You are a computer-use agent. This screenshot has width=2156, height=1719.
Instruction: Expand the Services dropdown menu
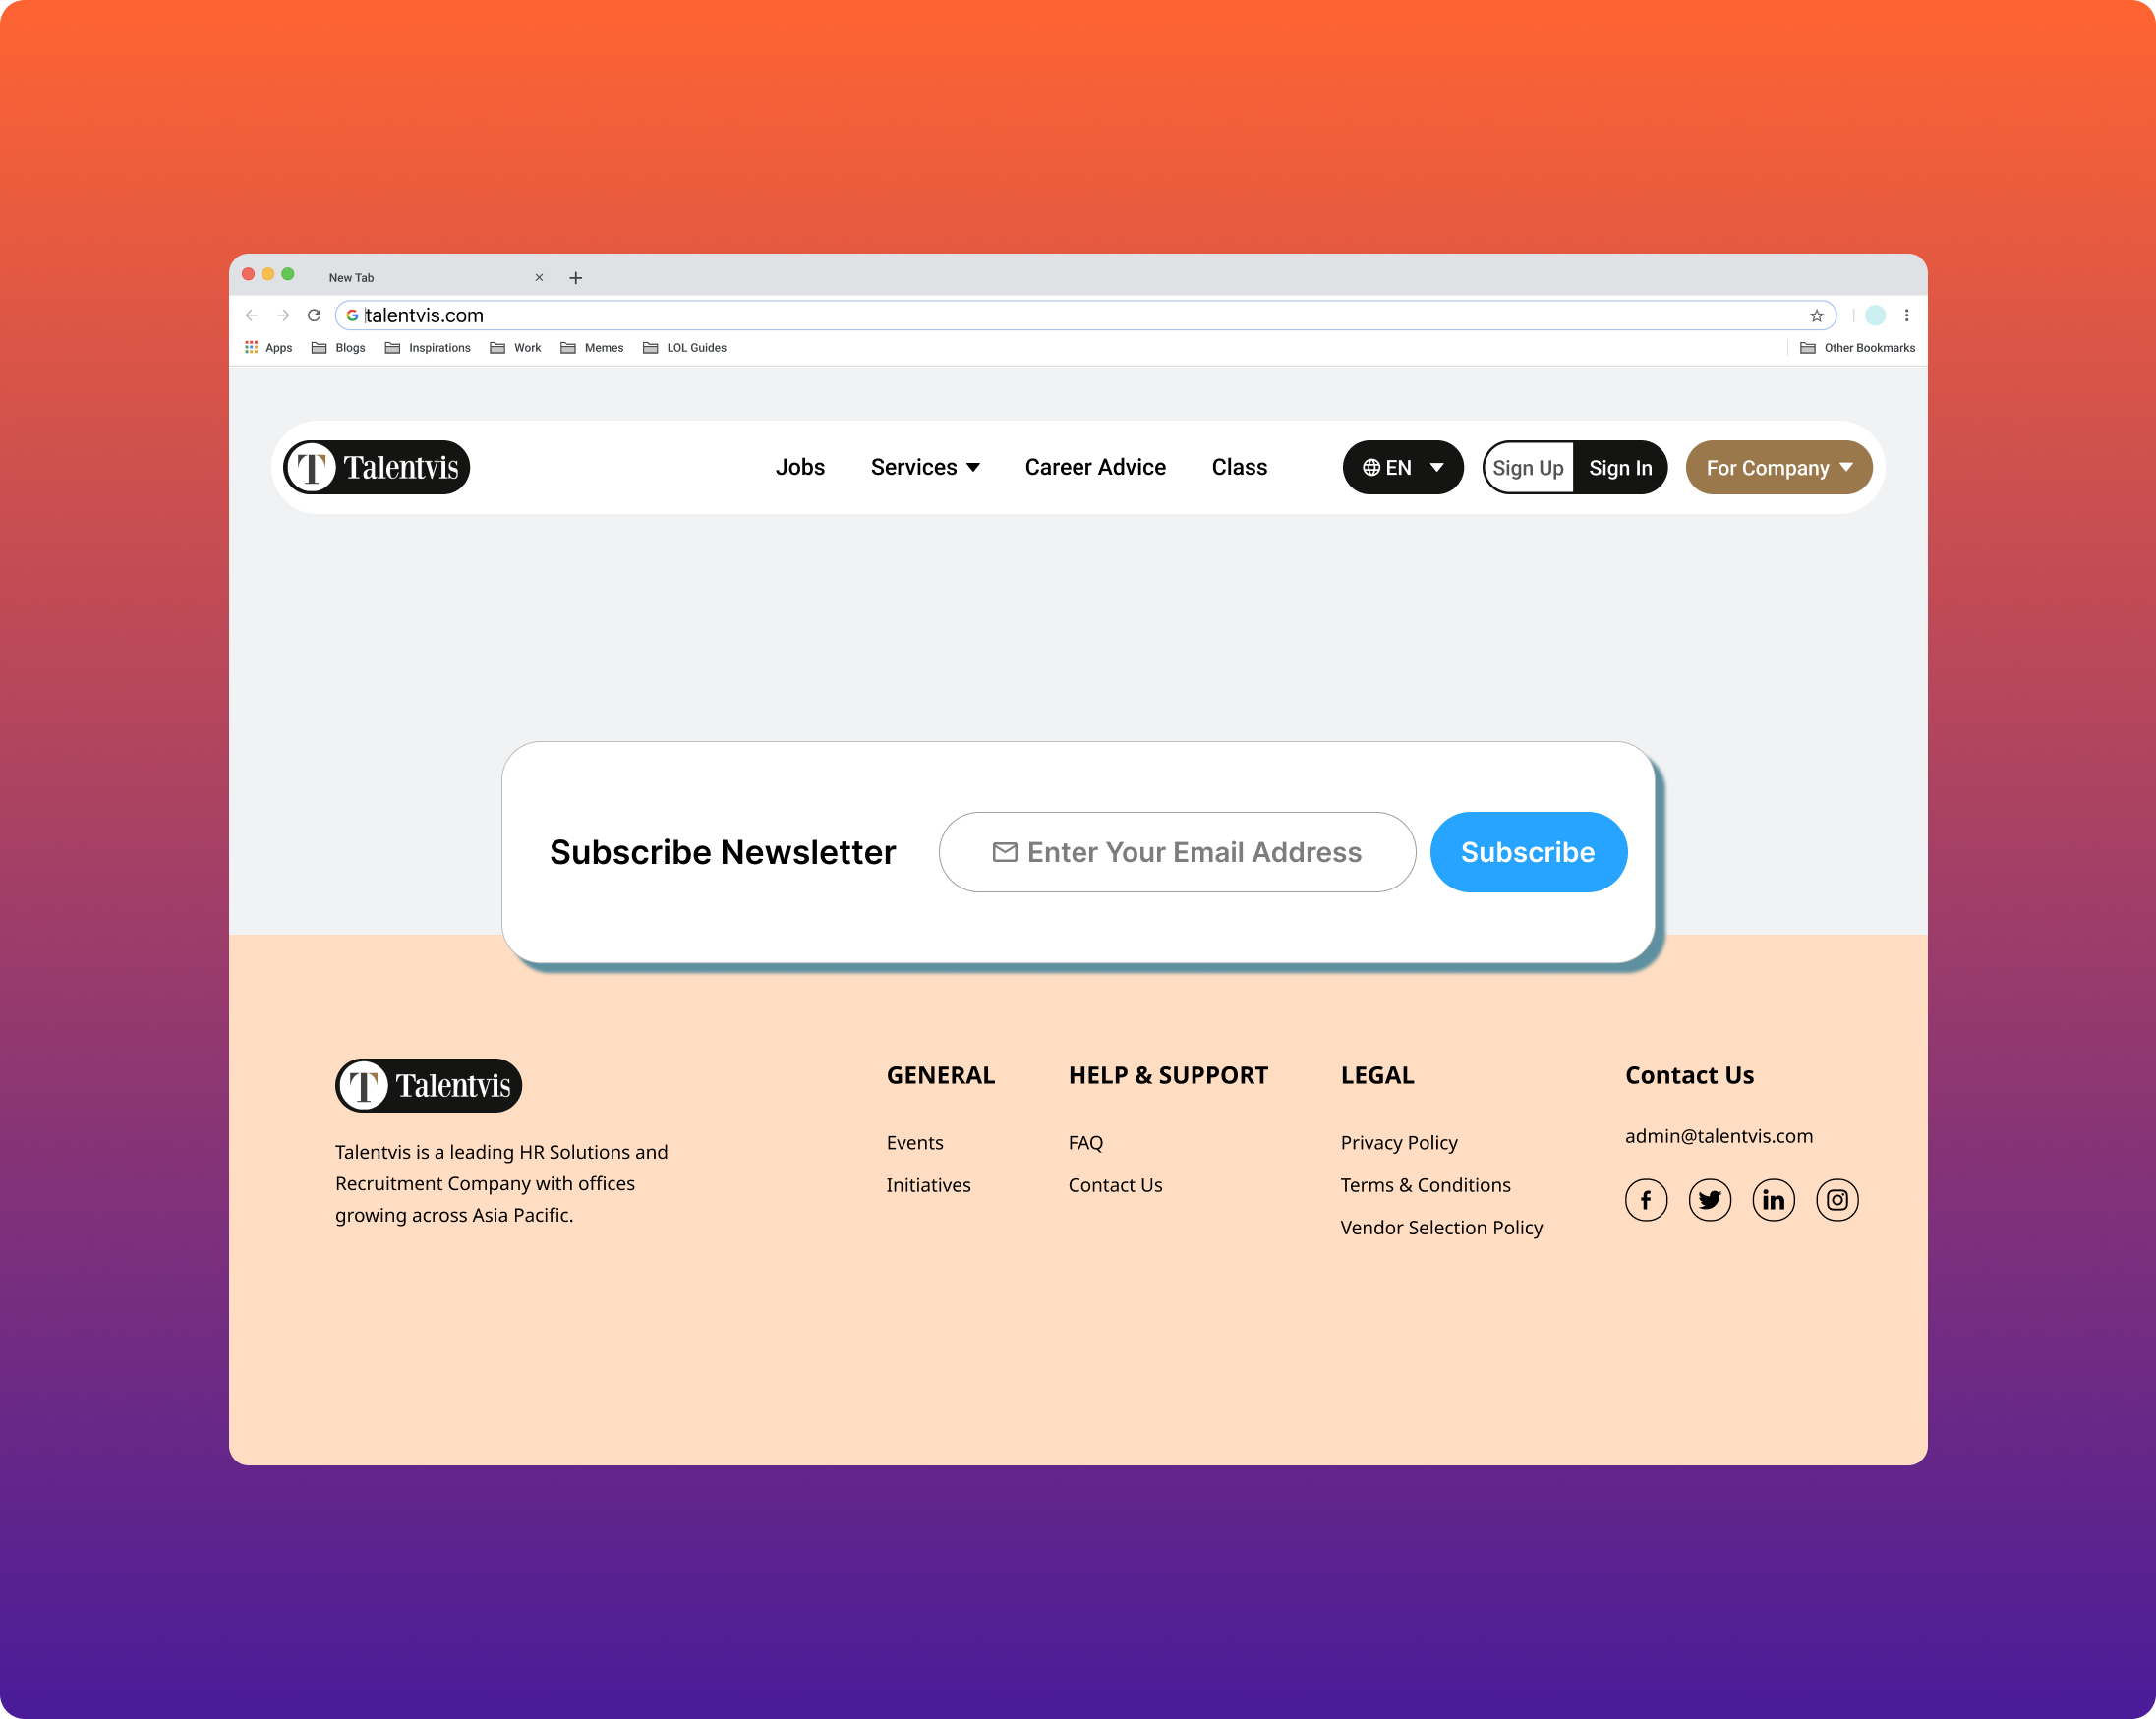tap(924, 467)
